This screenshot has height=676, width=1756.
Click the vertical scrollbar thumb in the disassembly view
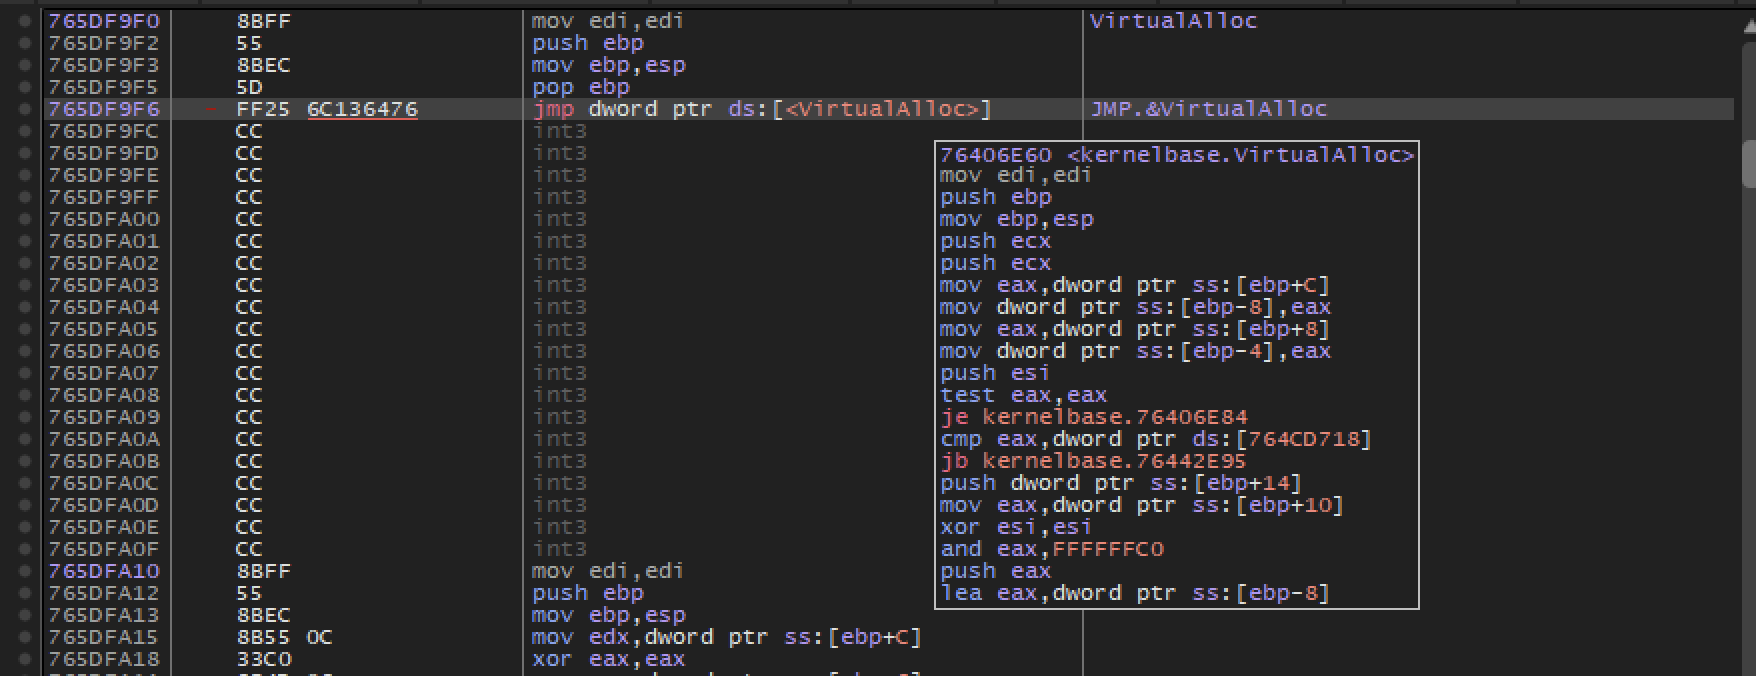(1748, 164)
